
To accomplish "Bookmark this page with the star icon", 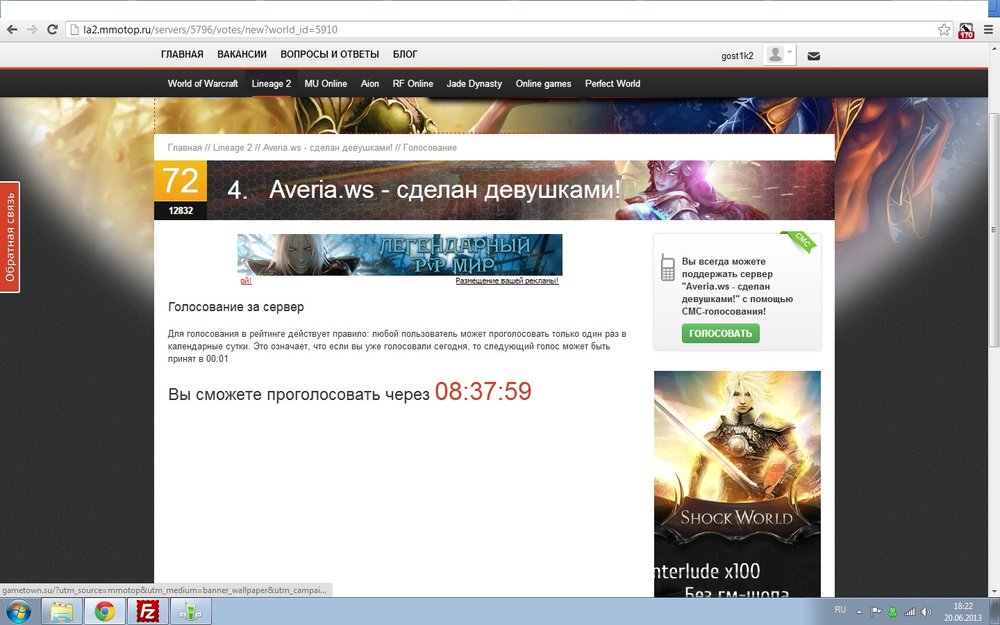I will coord(943,30).
